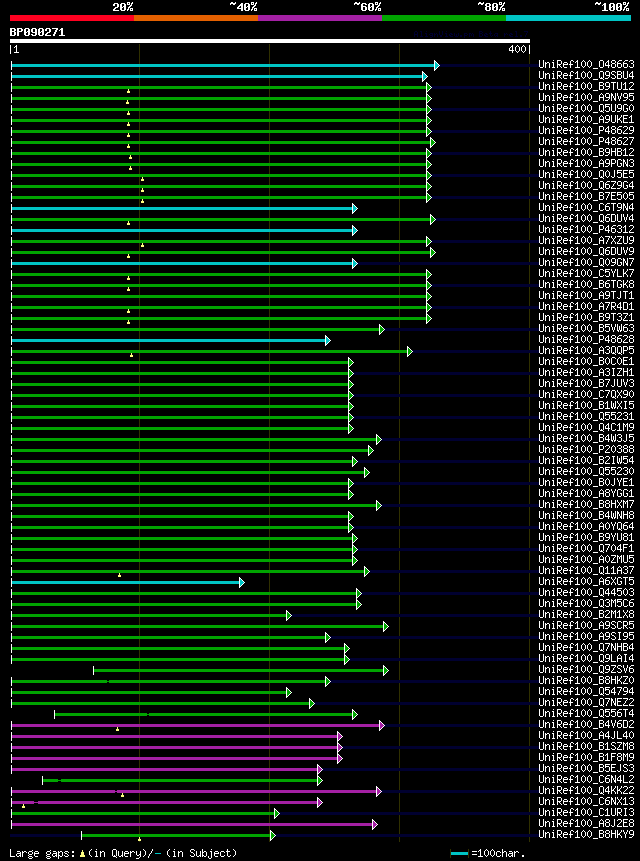Image resolution: width=640 pixels, height=861 pixels.
Task: Select the UniRef100_Q55230 label
Action: 586,471
